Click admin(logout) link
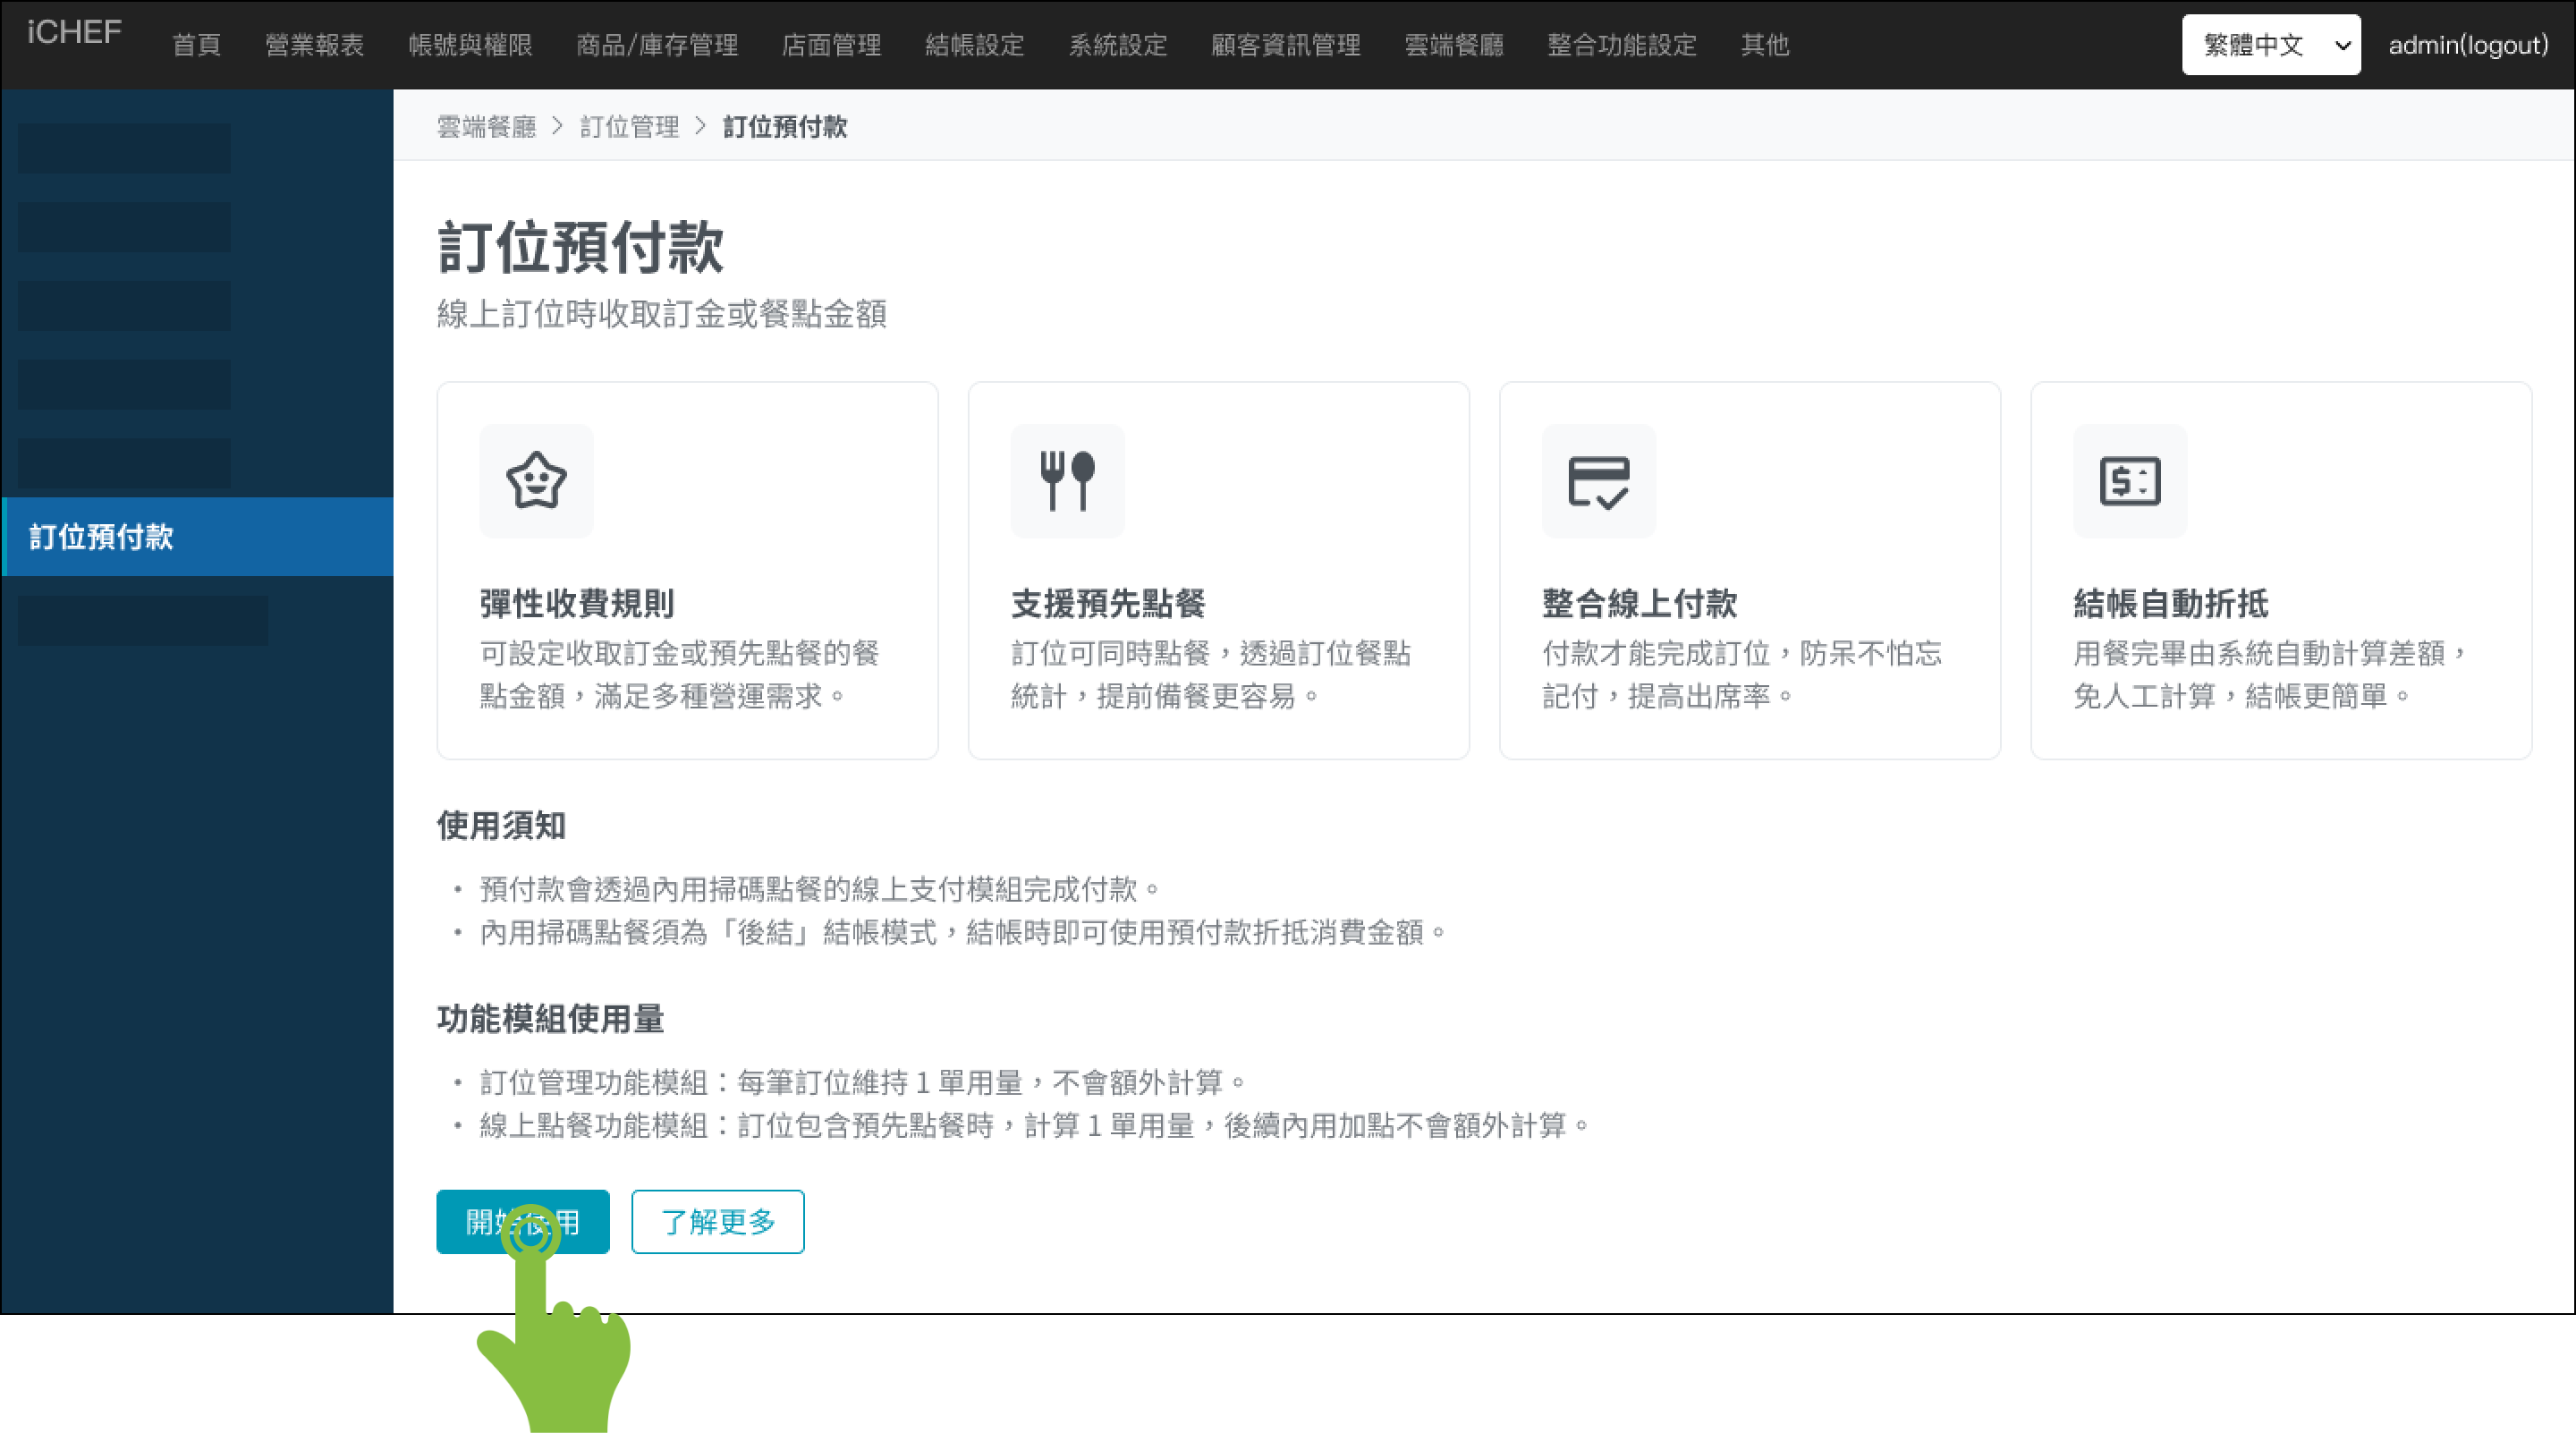The height and width of the screenshot is (1433, 2576). point(2467,45)
